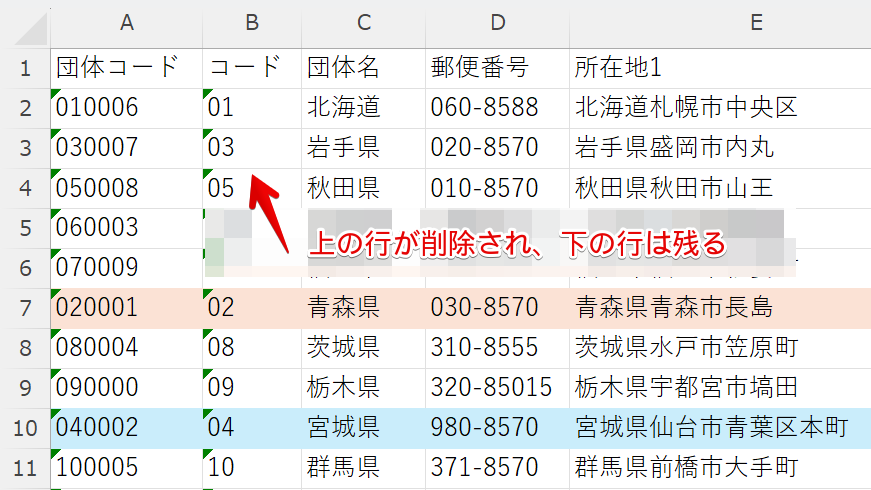Select row 2 header
Viewport: 871px width, 490px height.
click(x=25, y=109)
